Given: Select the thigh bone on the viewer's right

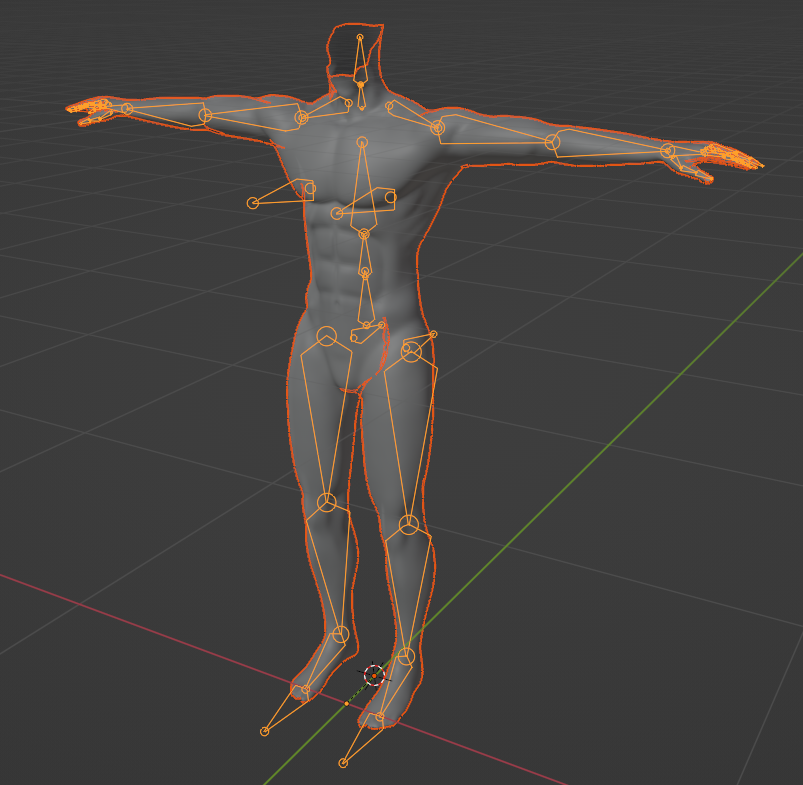Looking at the screenshot, I should pyautogui.click(x=410, y=438).
